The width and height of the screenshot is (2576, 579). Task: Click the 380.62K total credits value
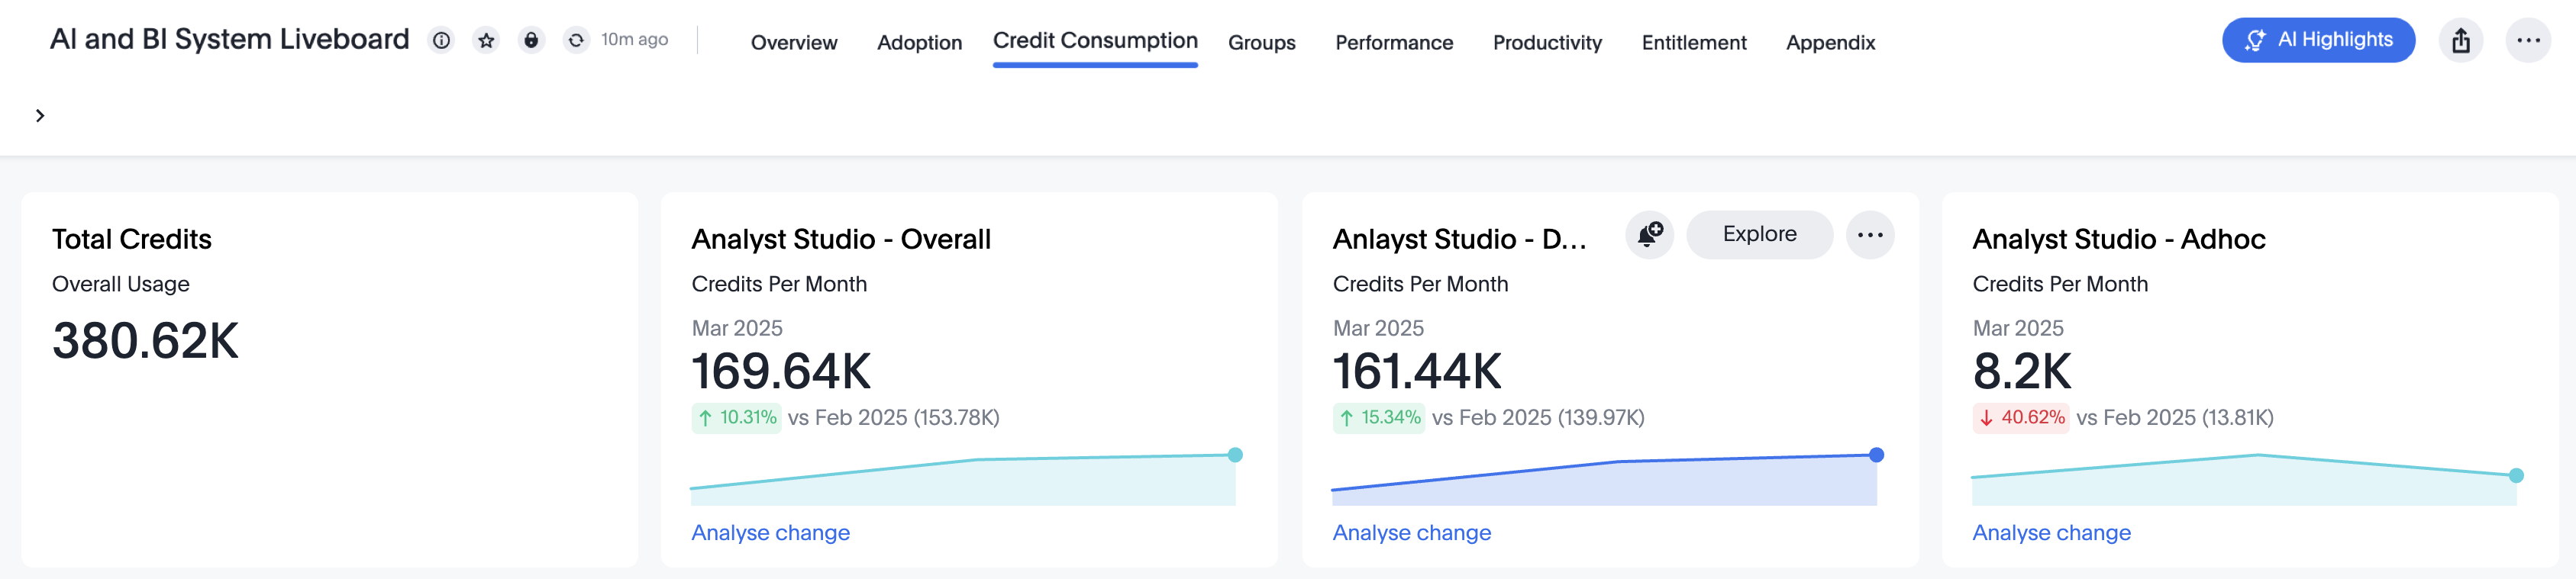145,341
